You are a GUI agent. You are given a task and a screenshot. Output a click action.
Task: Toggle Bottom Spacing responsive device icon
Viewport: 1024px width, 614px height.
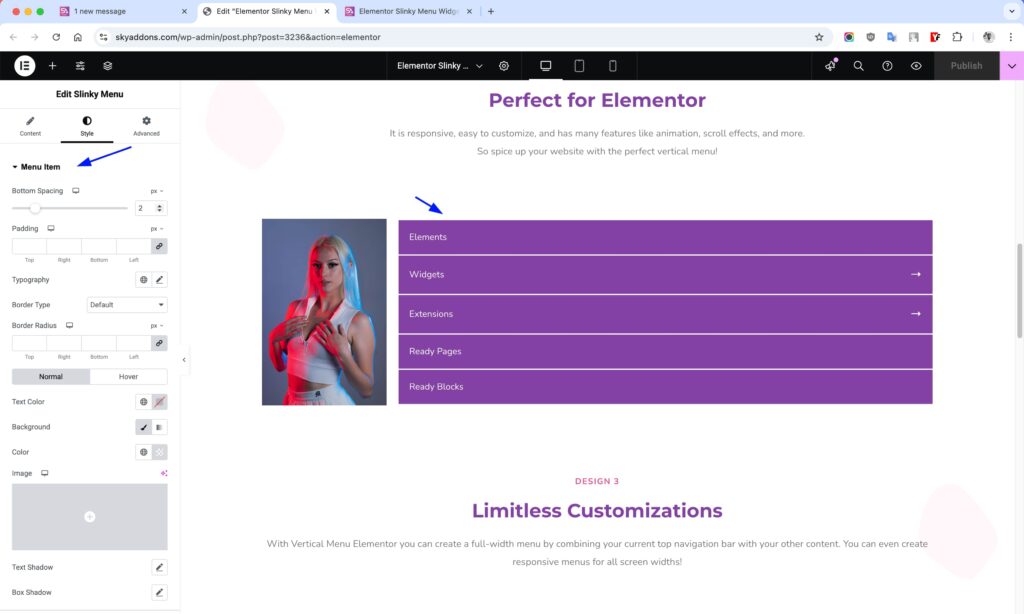[76, 191]
